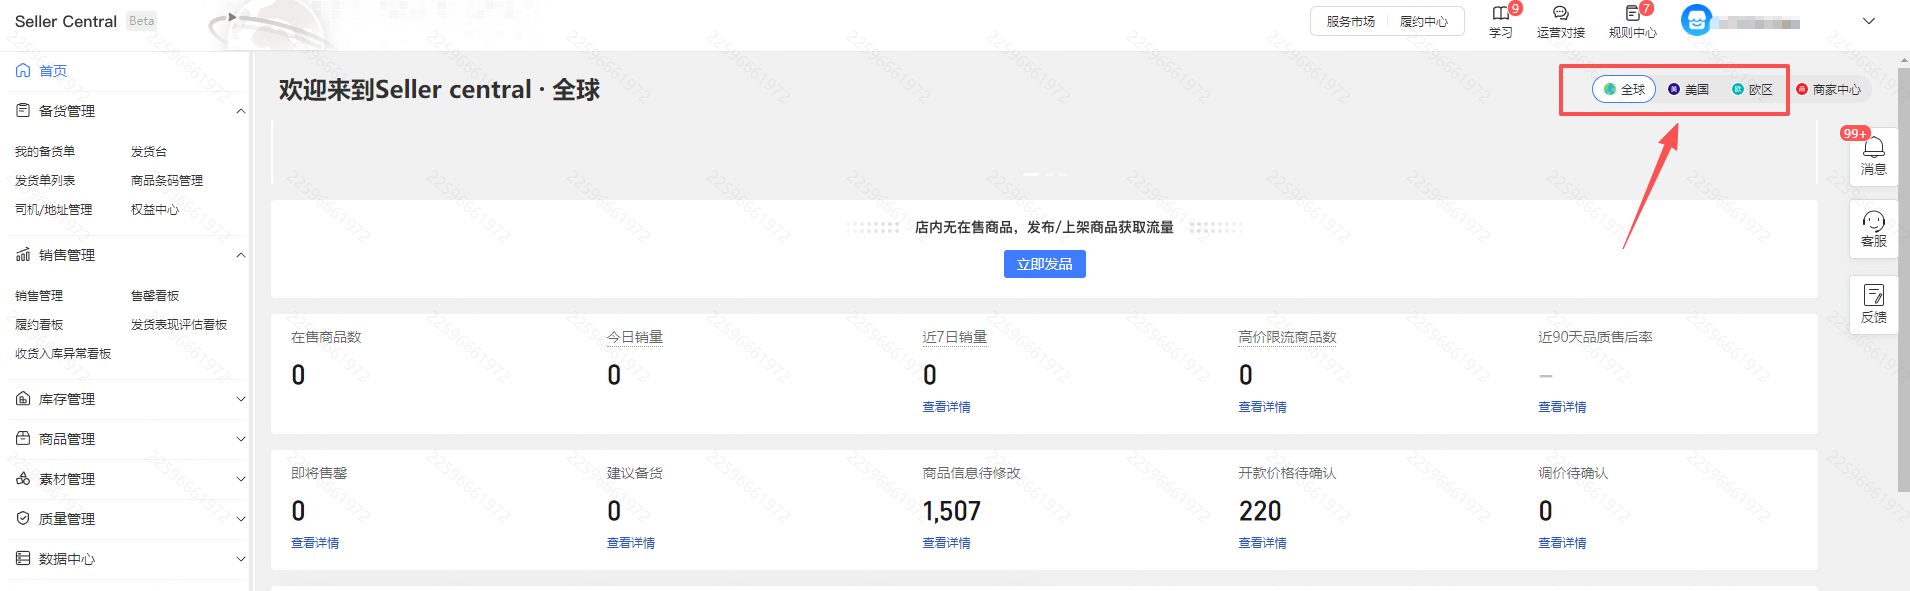This screenshot has width=1910, height=591.
Task: View details under 高价限流商品数
Action: tap(1262, 407)
